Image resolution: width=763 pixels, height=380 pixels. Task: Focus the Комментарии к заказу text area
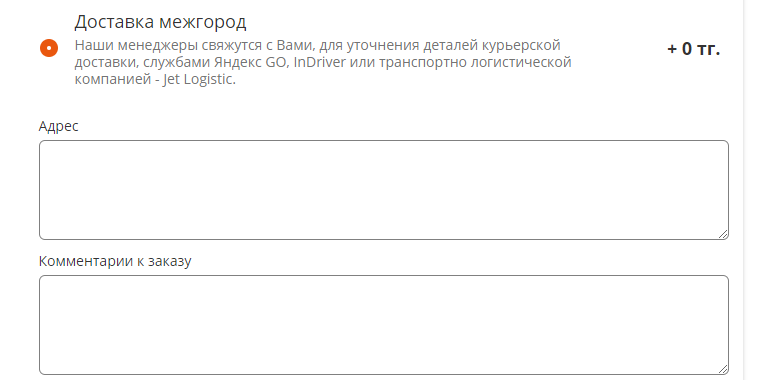(x=383, y=325)
